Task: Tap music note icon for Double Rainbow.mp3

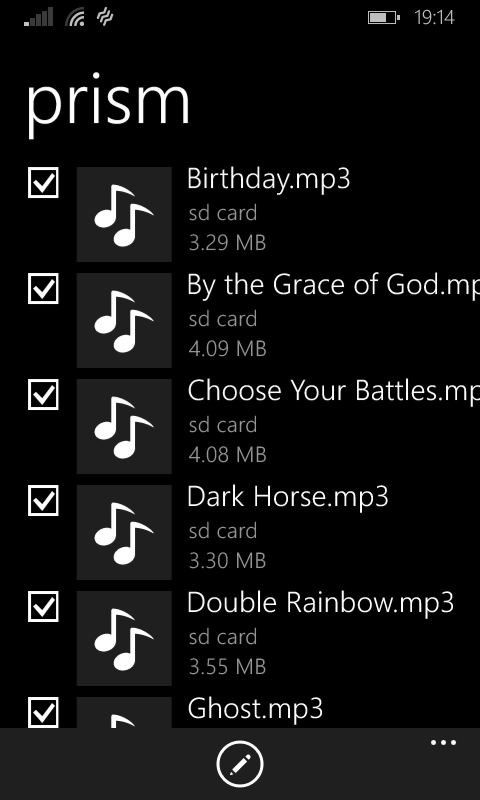Action: pyautogui.click(x=124, y=639)
